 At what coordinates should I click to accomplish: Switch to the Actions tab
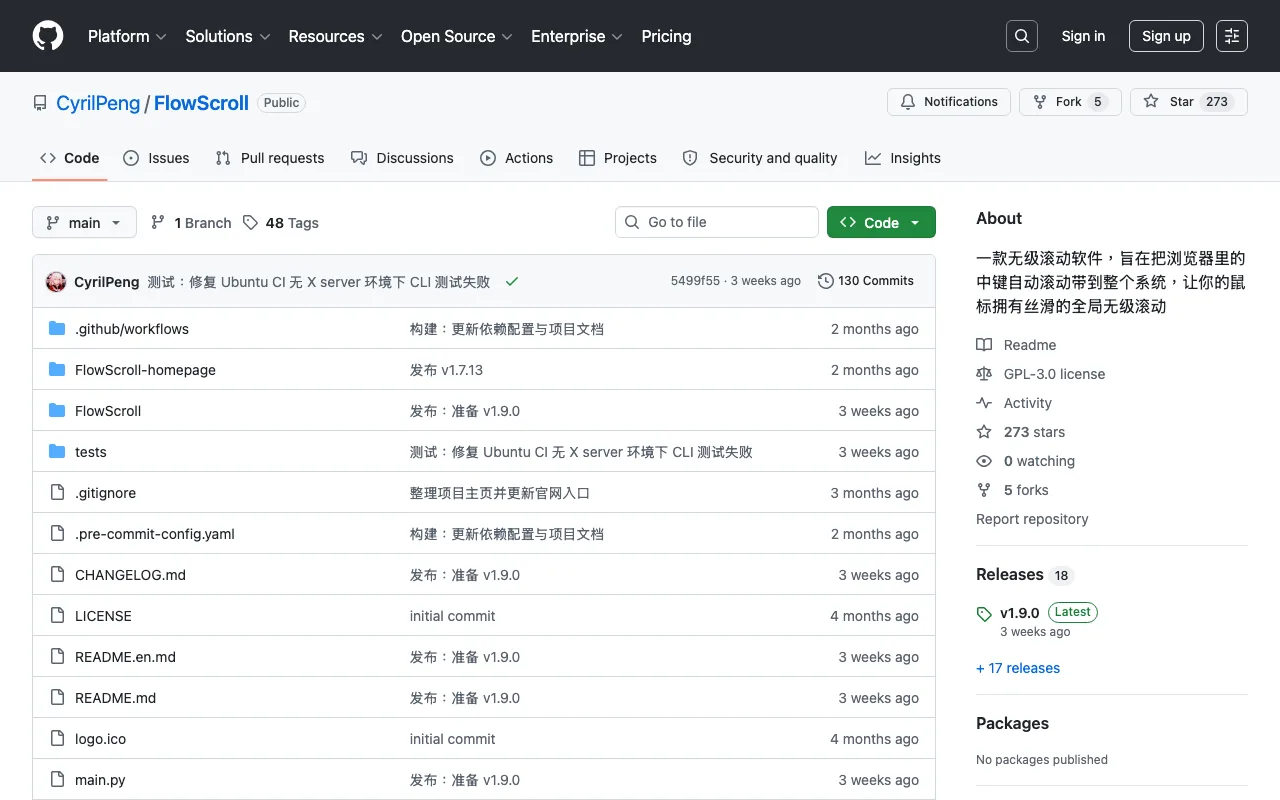(516, 158)
